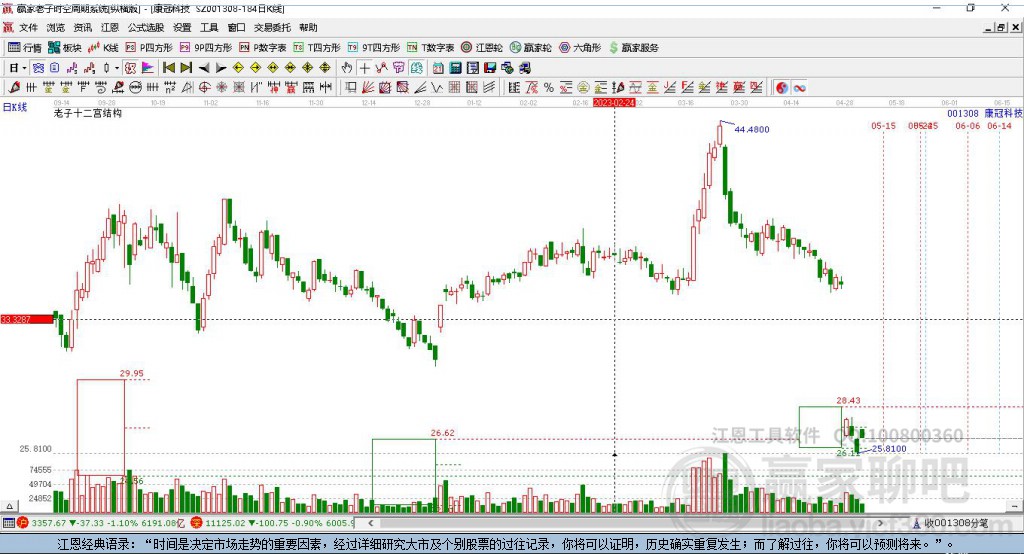
Task: Open the 江恩轮 Gann wheel
Action: click(482, 48)
